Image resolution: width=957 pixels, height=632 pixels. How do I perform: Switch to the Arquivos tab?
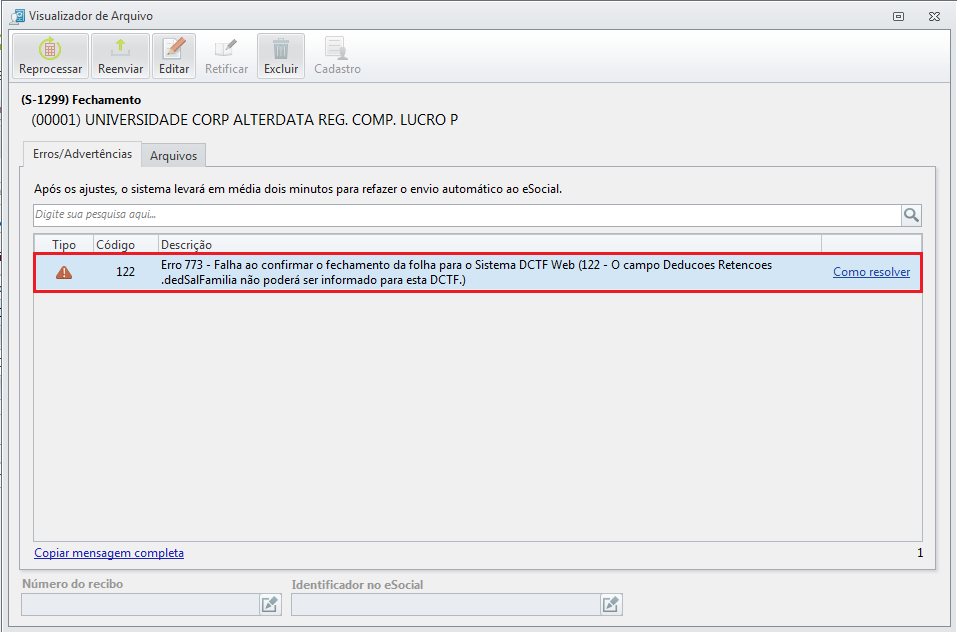coord(173,156)
